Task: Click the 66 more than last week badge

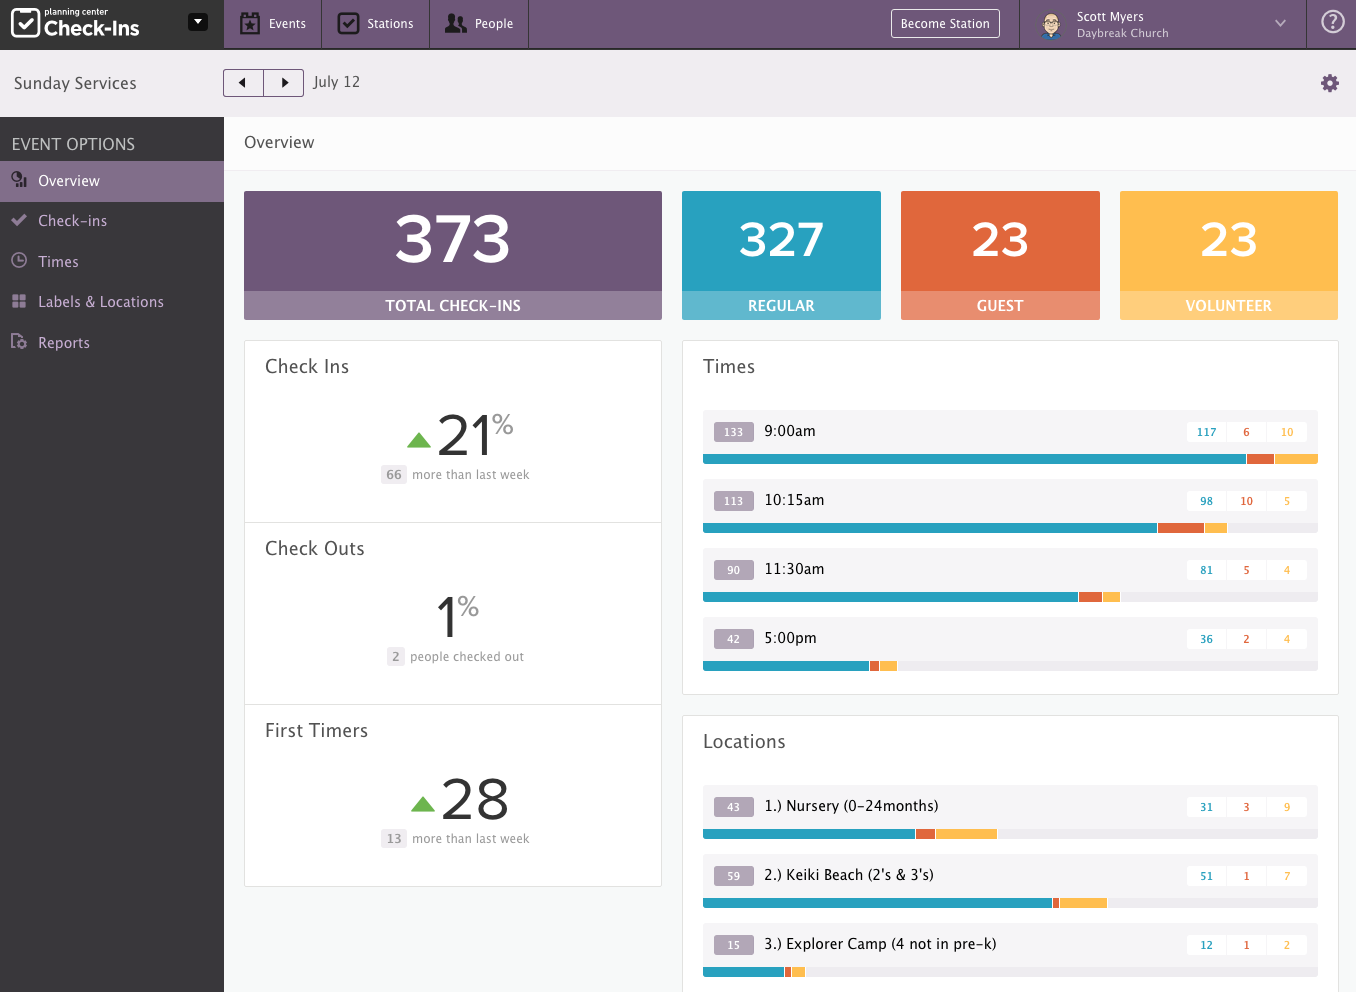Action: [x=394, y=475]
